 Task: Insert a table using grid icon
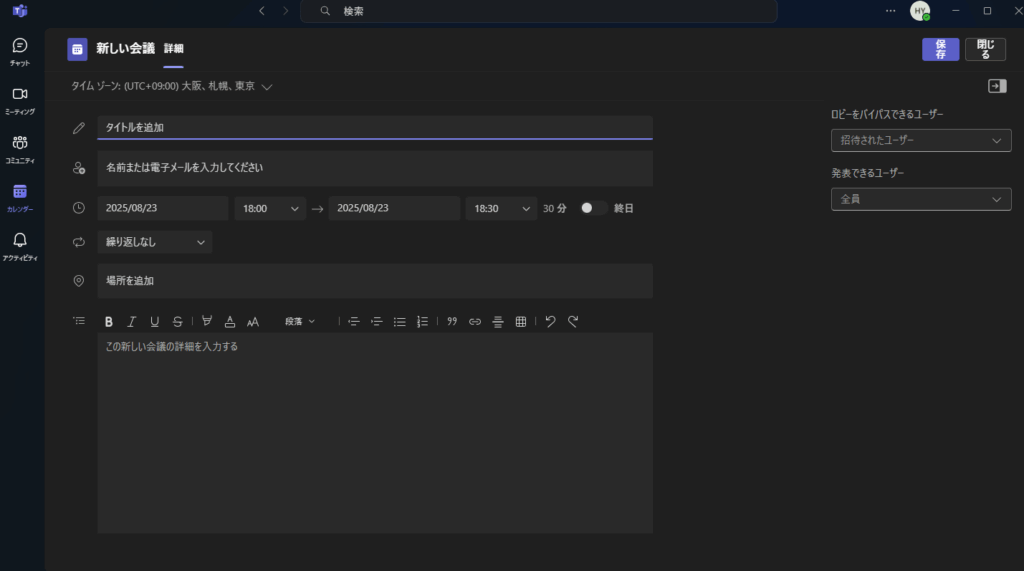(x=521, y=321)
